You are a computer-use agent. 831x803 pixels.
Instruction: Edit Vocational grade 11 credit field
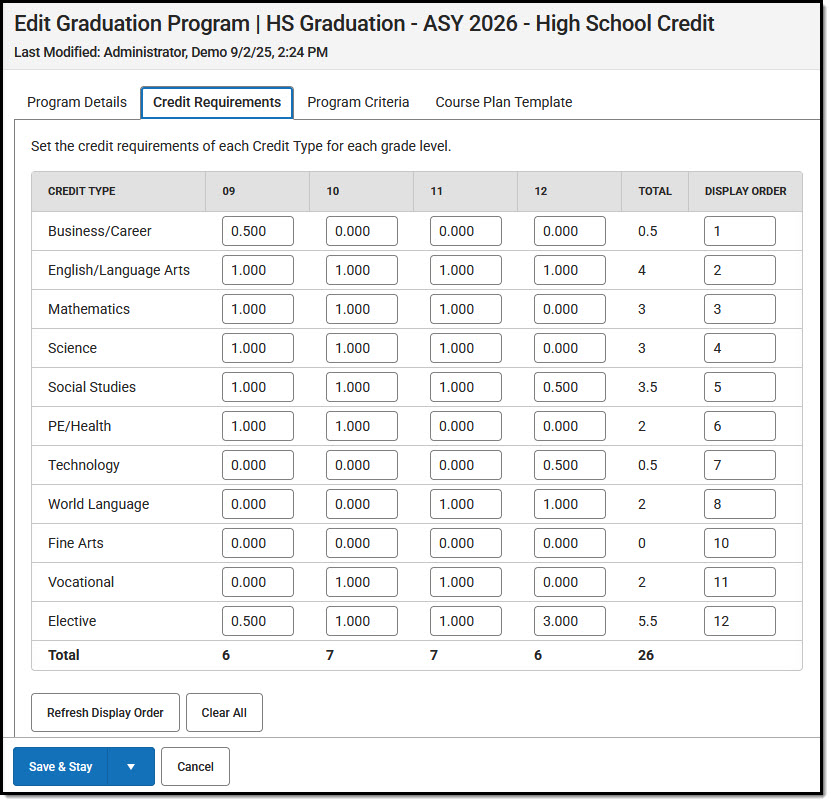pos(465,581)
